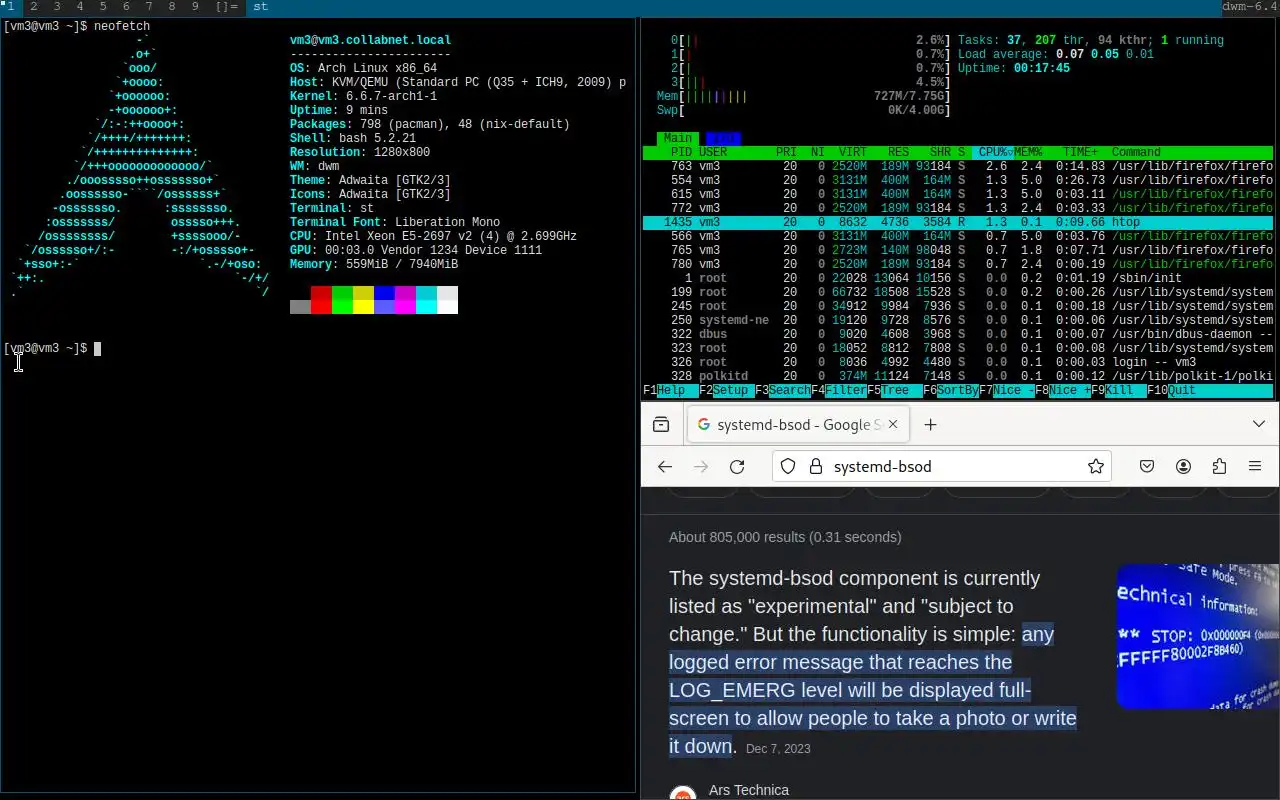Click the Firefox forward arrow
Image resolution: width=1280 pixels, height=800 pixels.
pos(701,466)
